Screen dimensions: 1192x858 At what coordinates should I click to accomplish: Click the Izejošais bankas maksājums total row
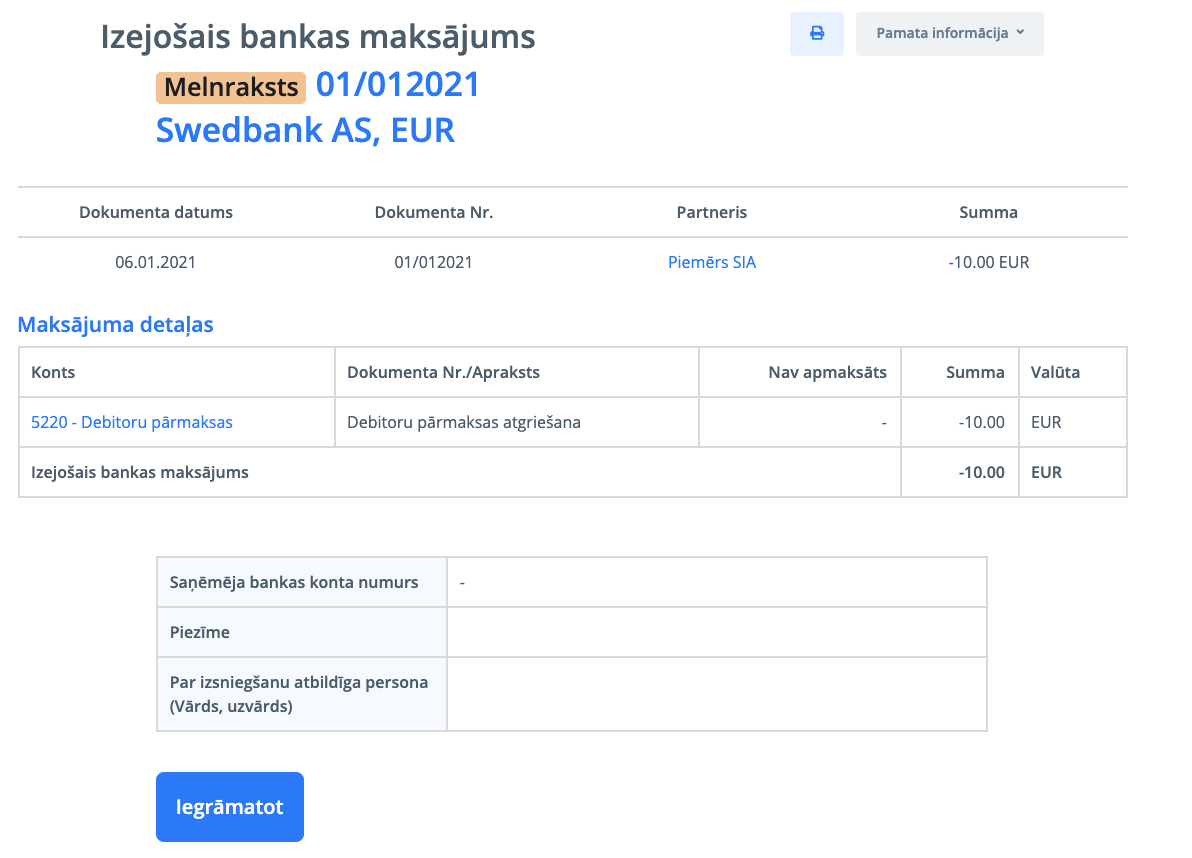tap(140, 472)
